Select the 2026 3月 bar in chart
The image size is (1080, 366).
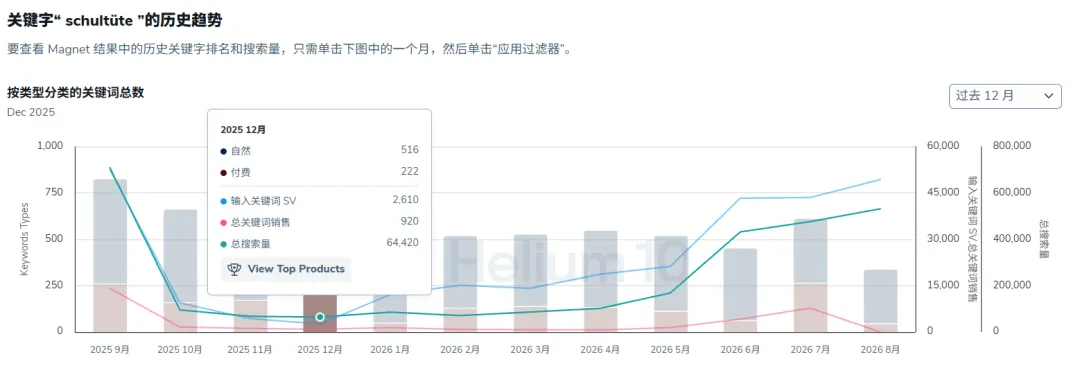pos(530,283)
